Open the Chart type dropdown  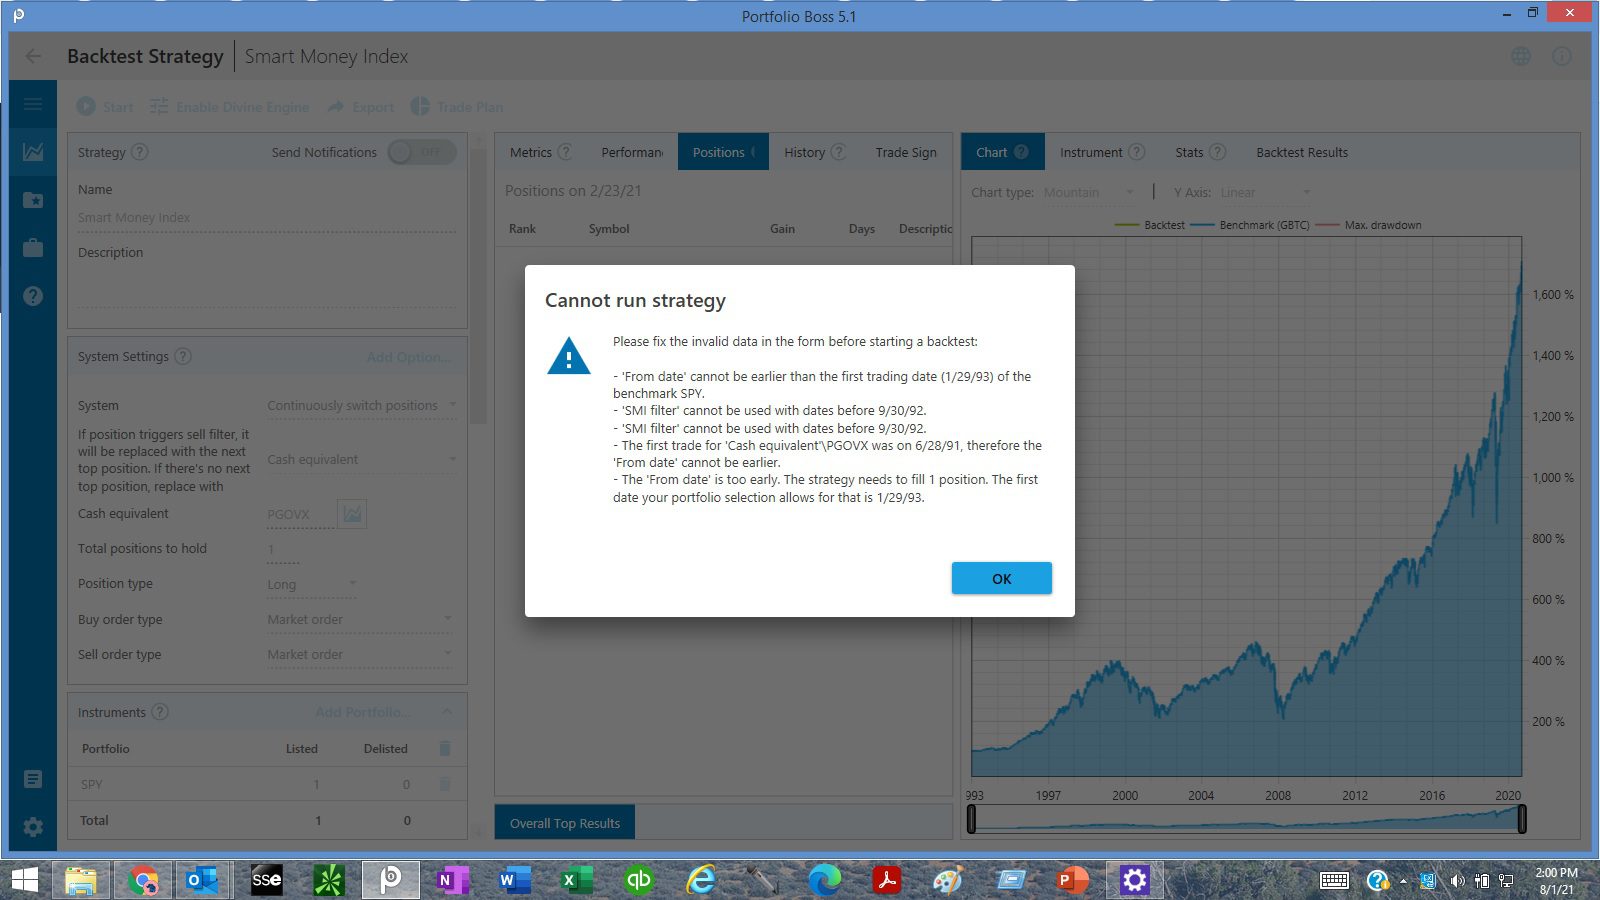pos(1089,192)
